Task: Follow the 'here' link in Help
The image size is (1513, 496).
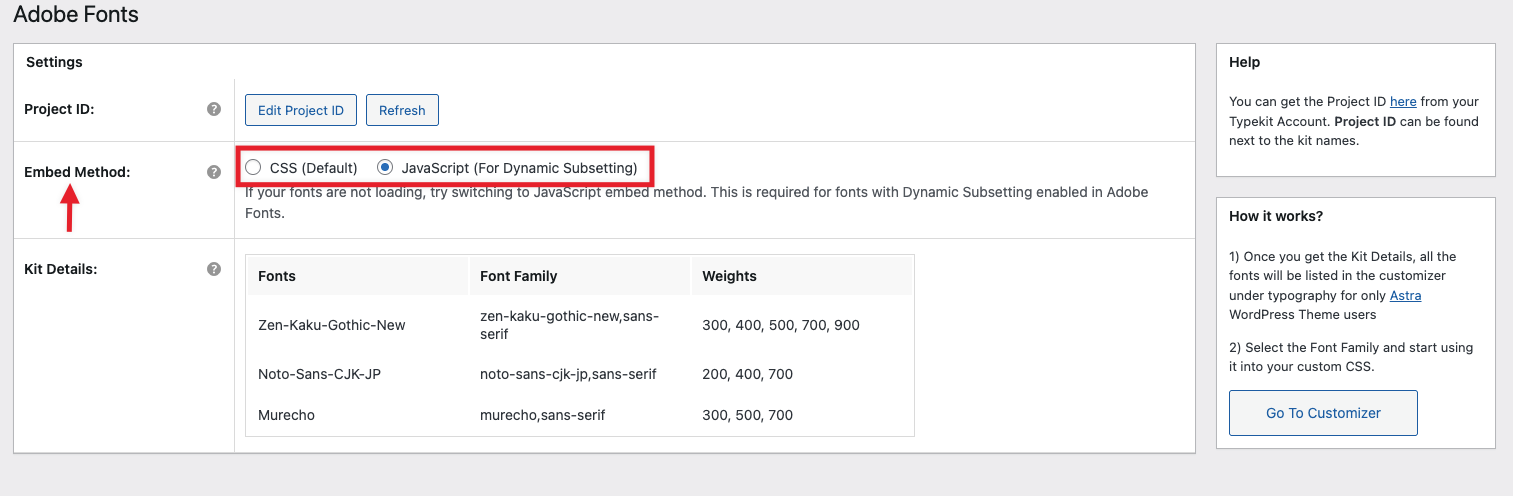Action: (1403, 101)
